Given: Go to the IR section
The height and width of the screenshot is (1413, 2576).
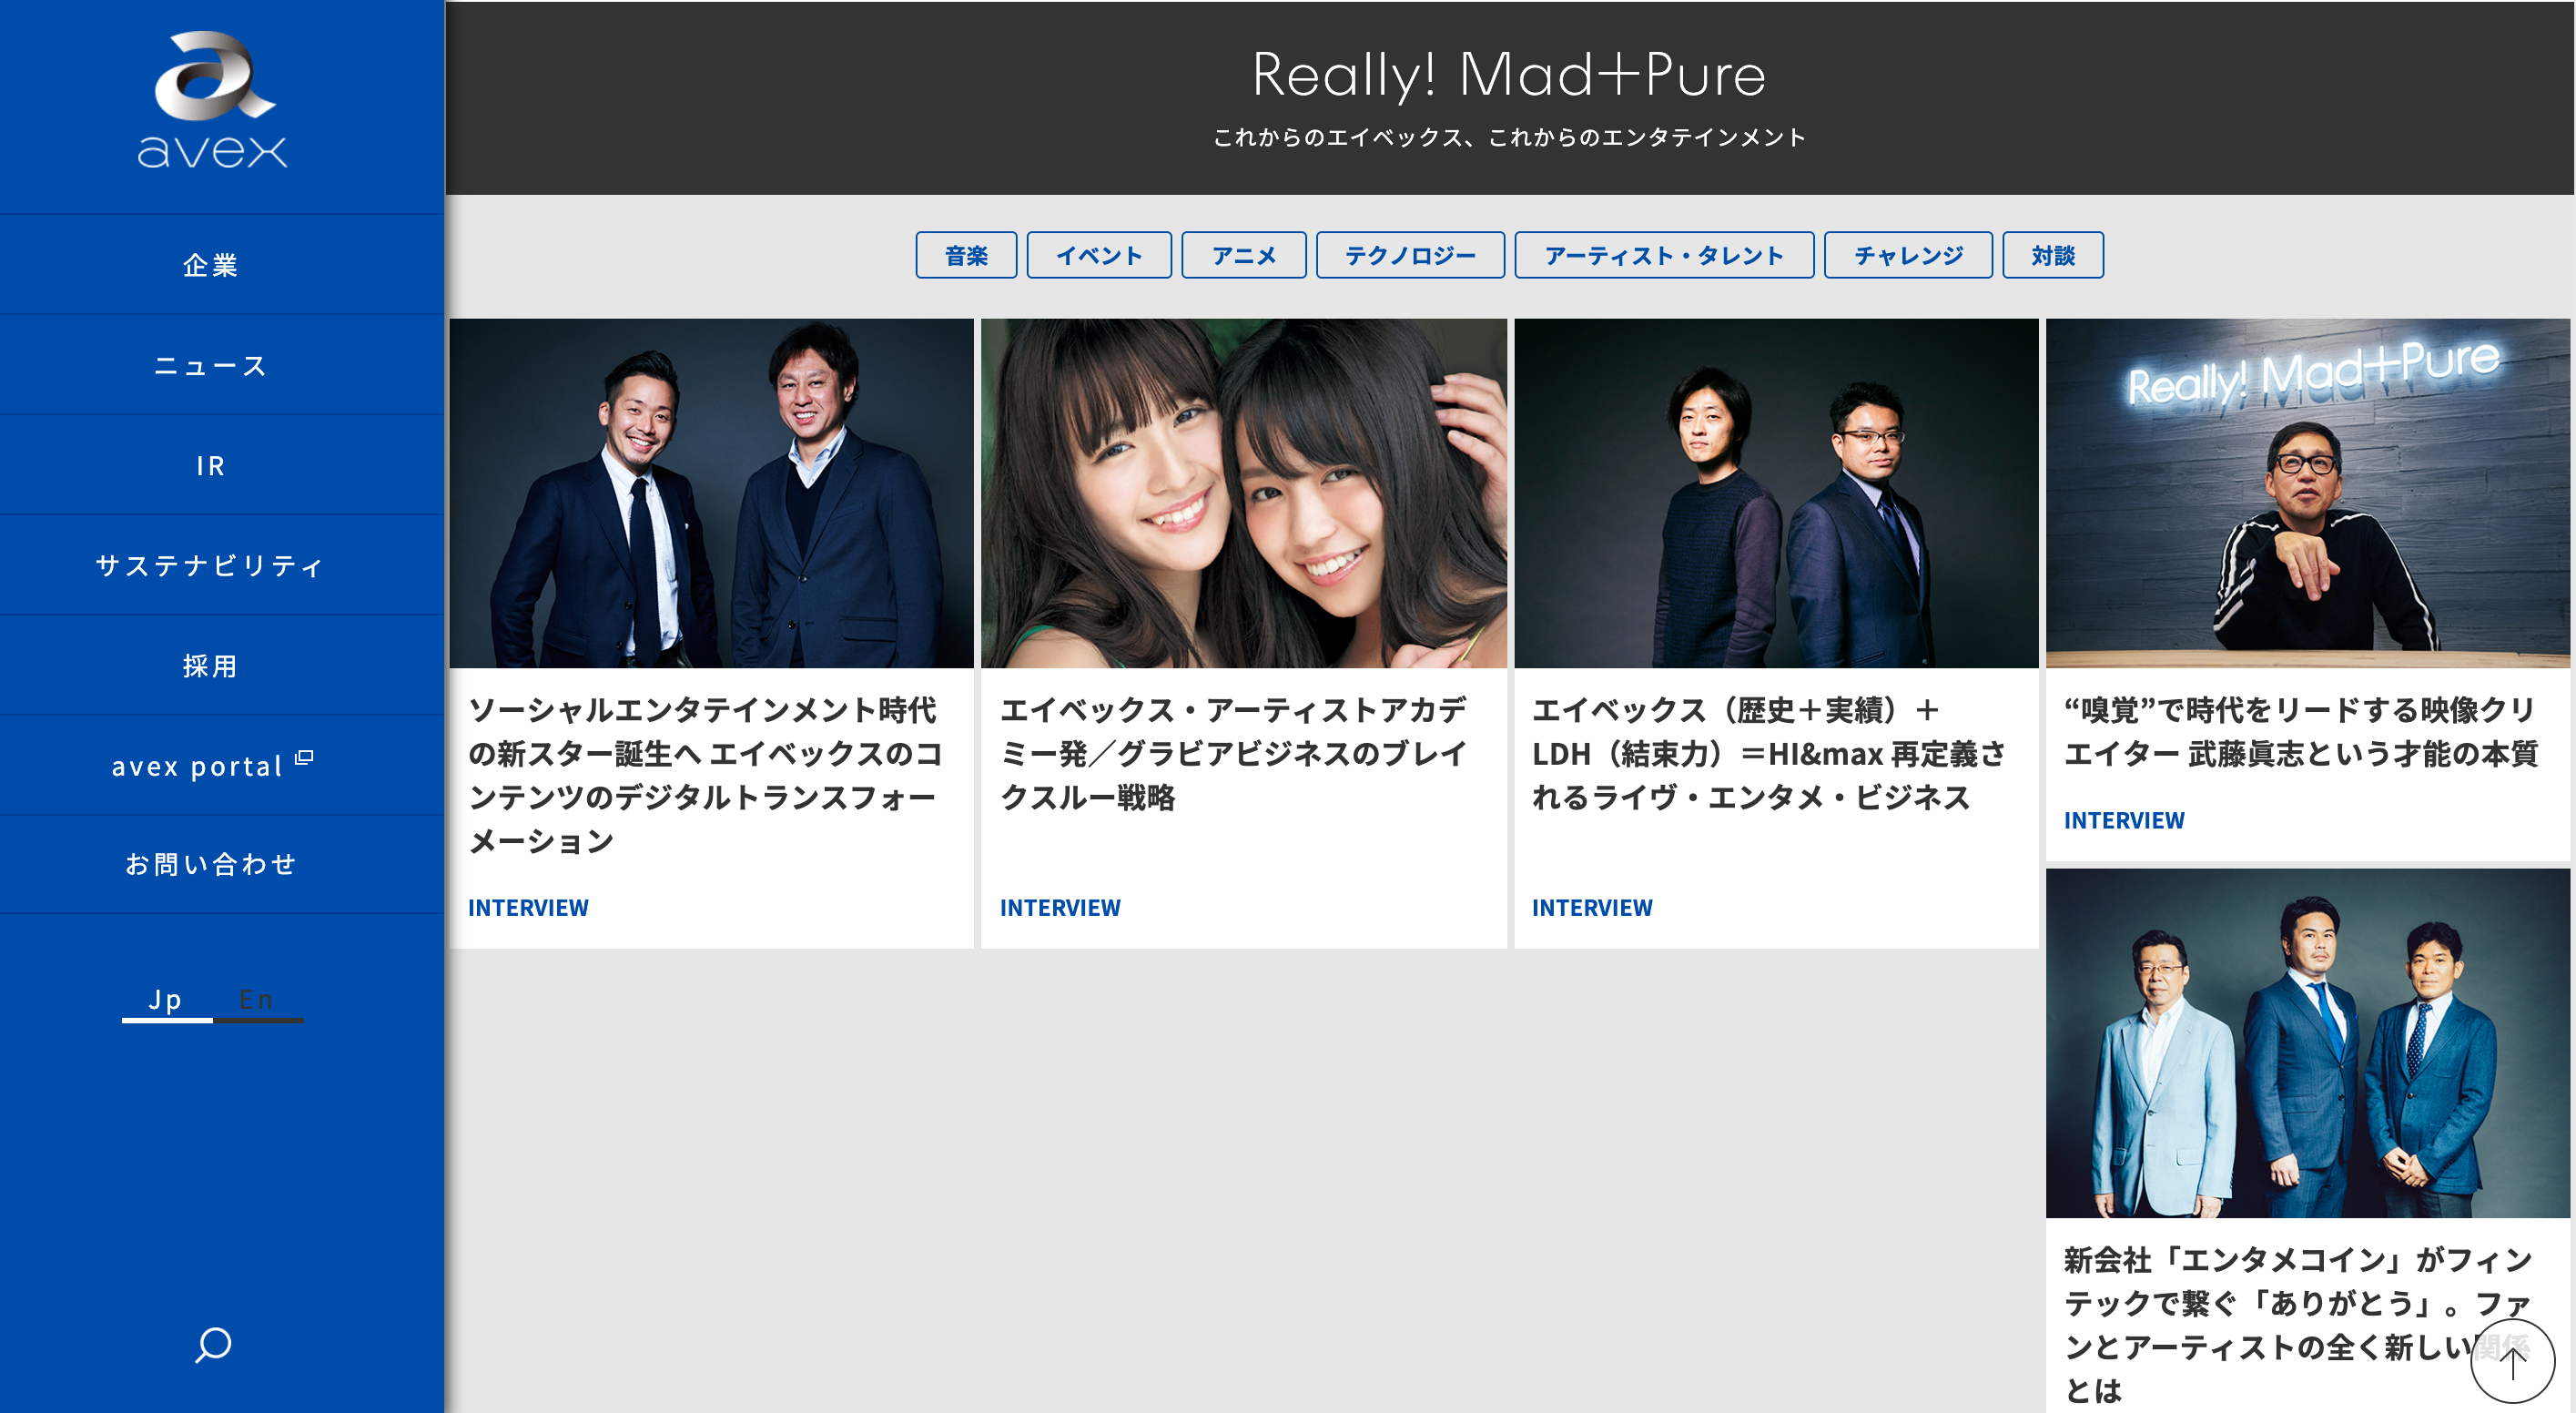Looking at the screenshot, I should [211, 466].
